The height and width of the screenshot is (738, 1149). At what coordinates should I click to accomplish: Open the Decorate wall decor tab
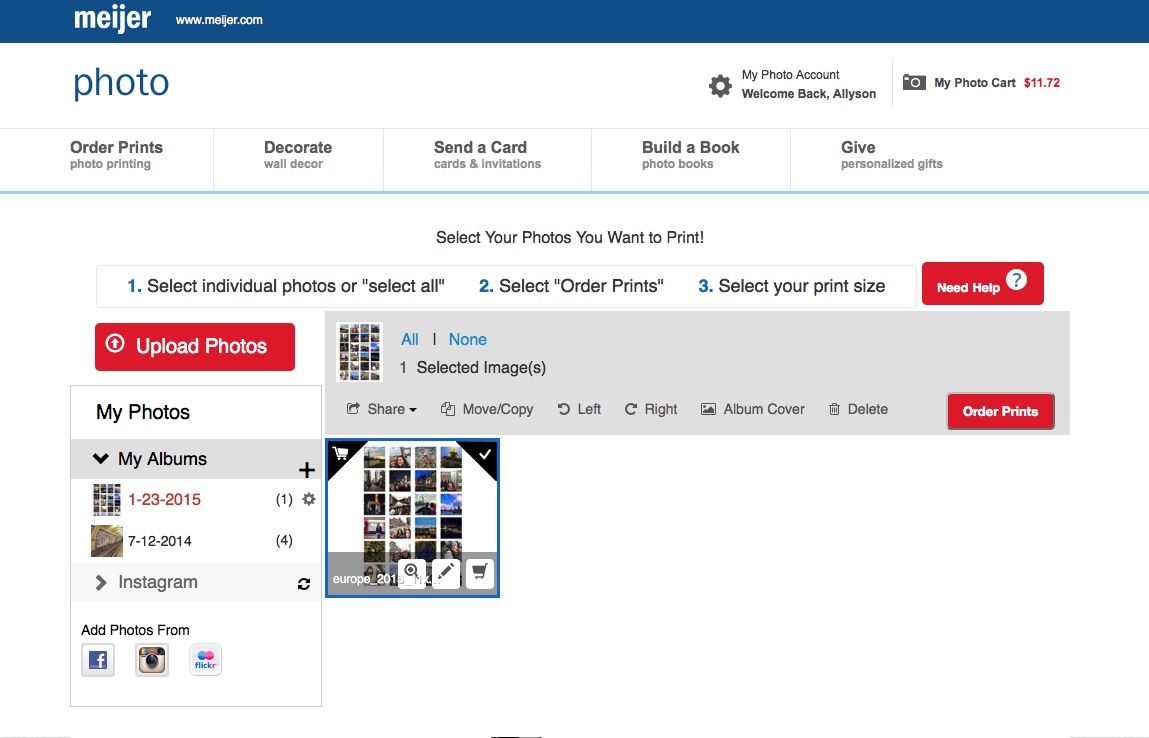coord(298,155)
